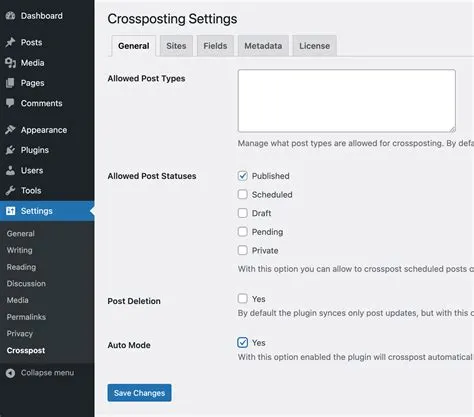The image size is (474, 417).
Task: Disable Auto Mode Yes checkbox
Action: point(243,342)
